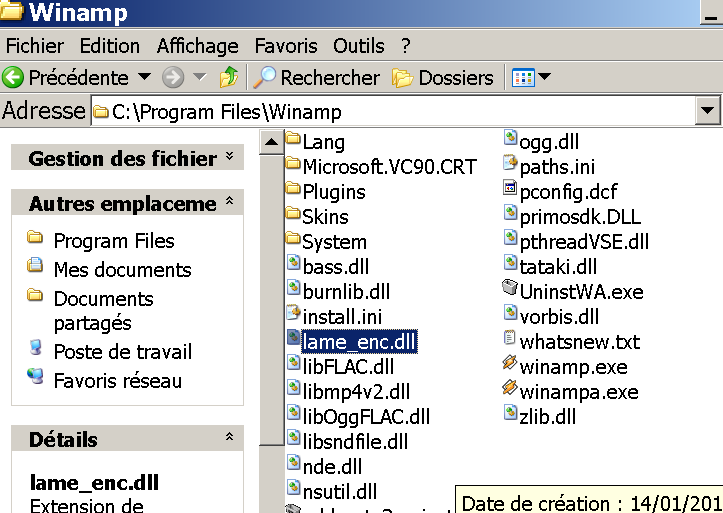Viewport: 723px width, 513px height.
Task: Click the scroll up arrow of the file list
Action: coord(272,142)
